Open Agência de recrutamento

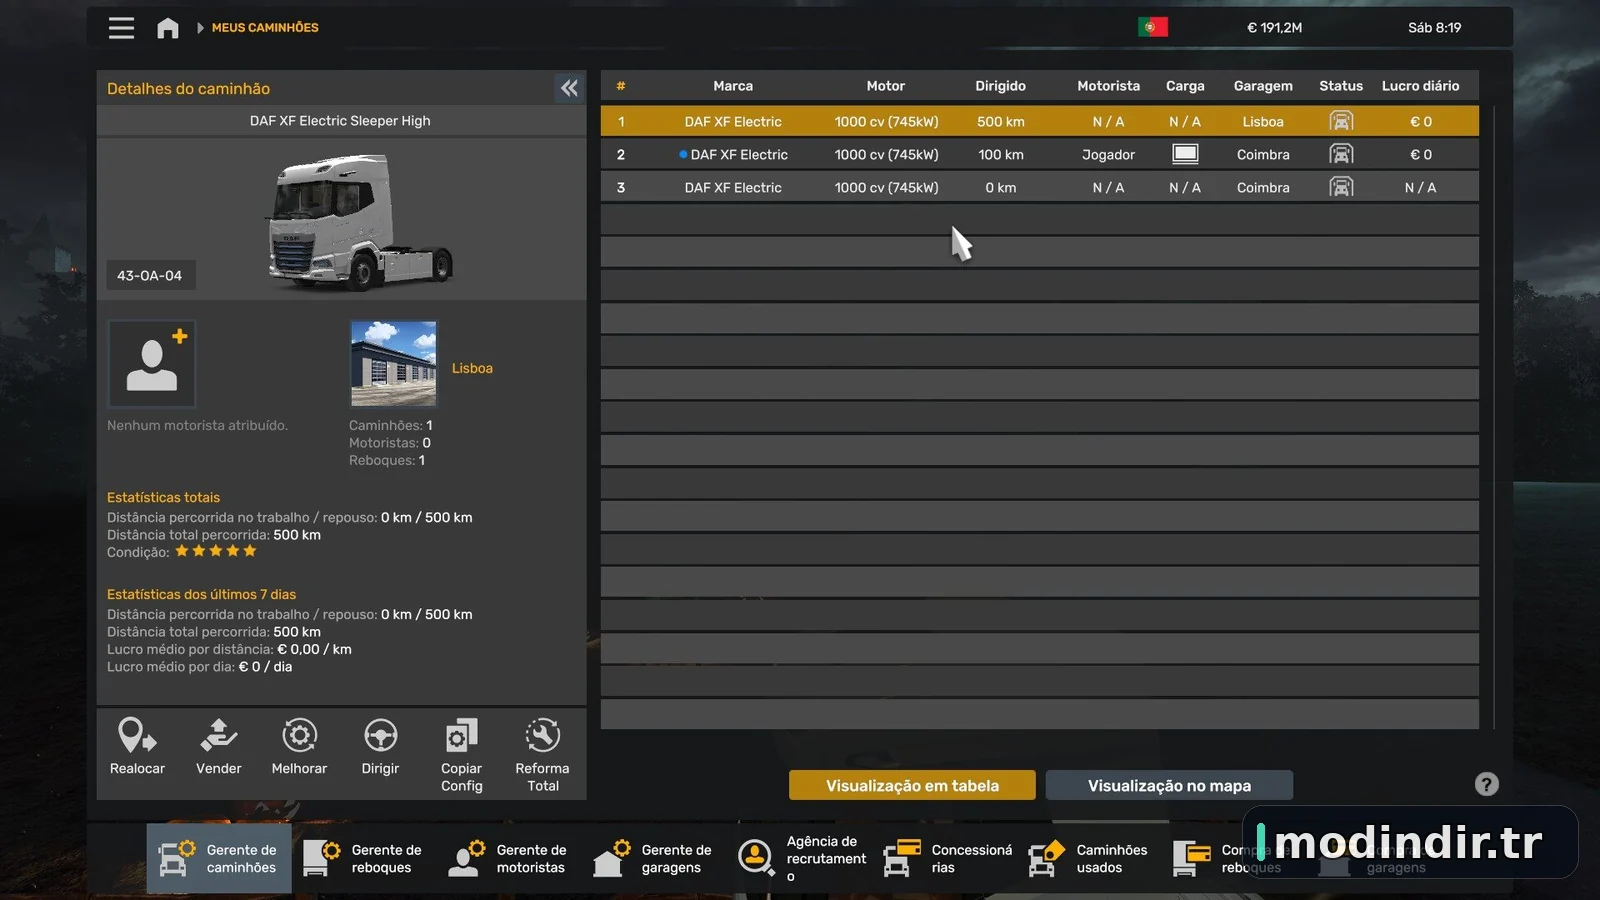pyautogui.click(x=802, y=858)
